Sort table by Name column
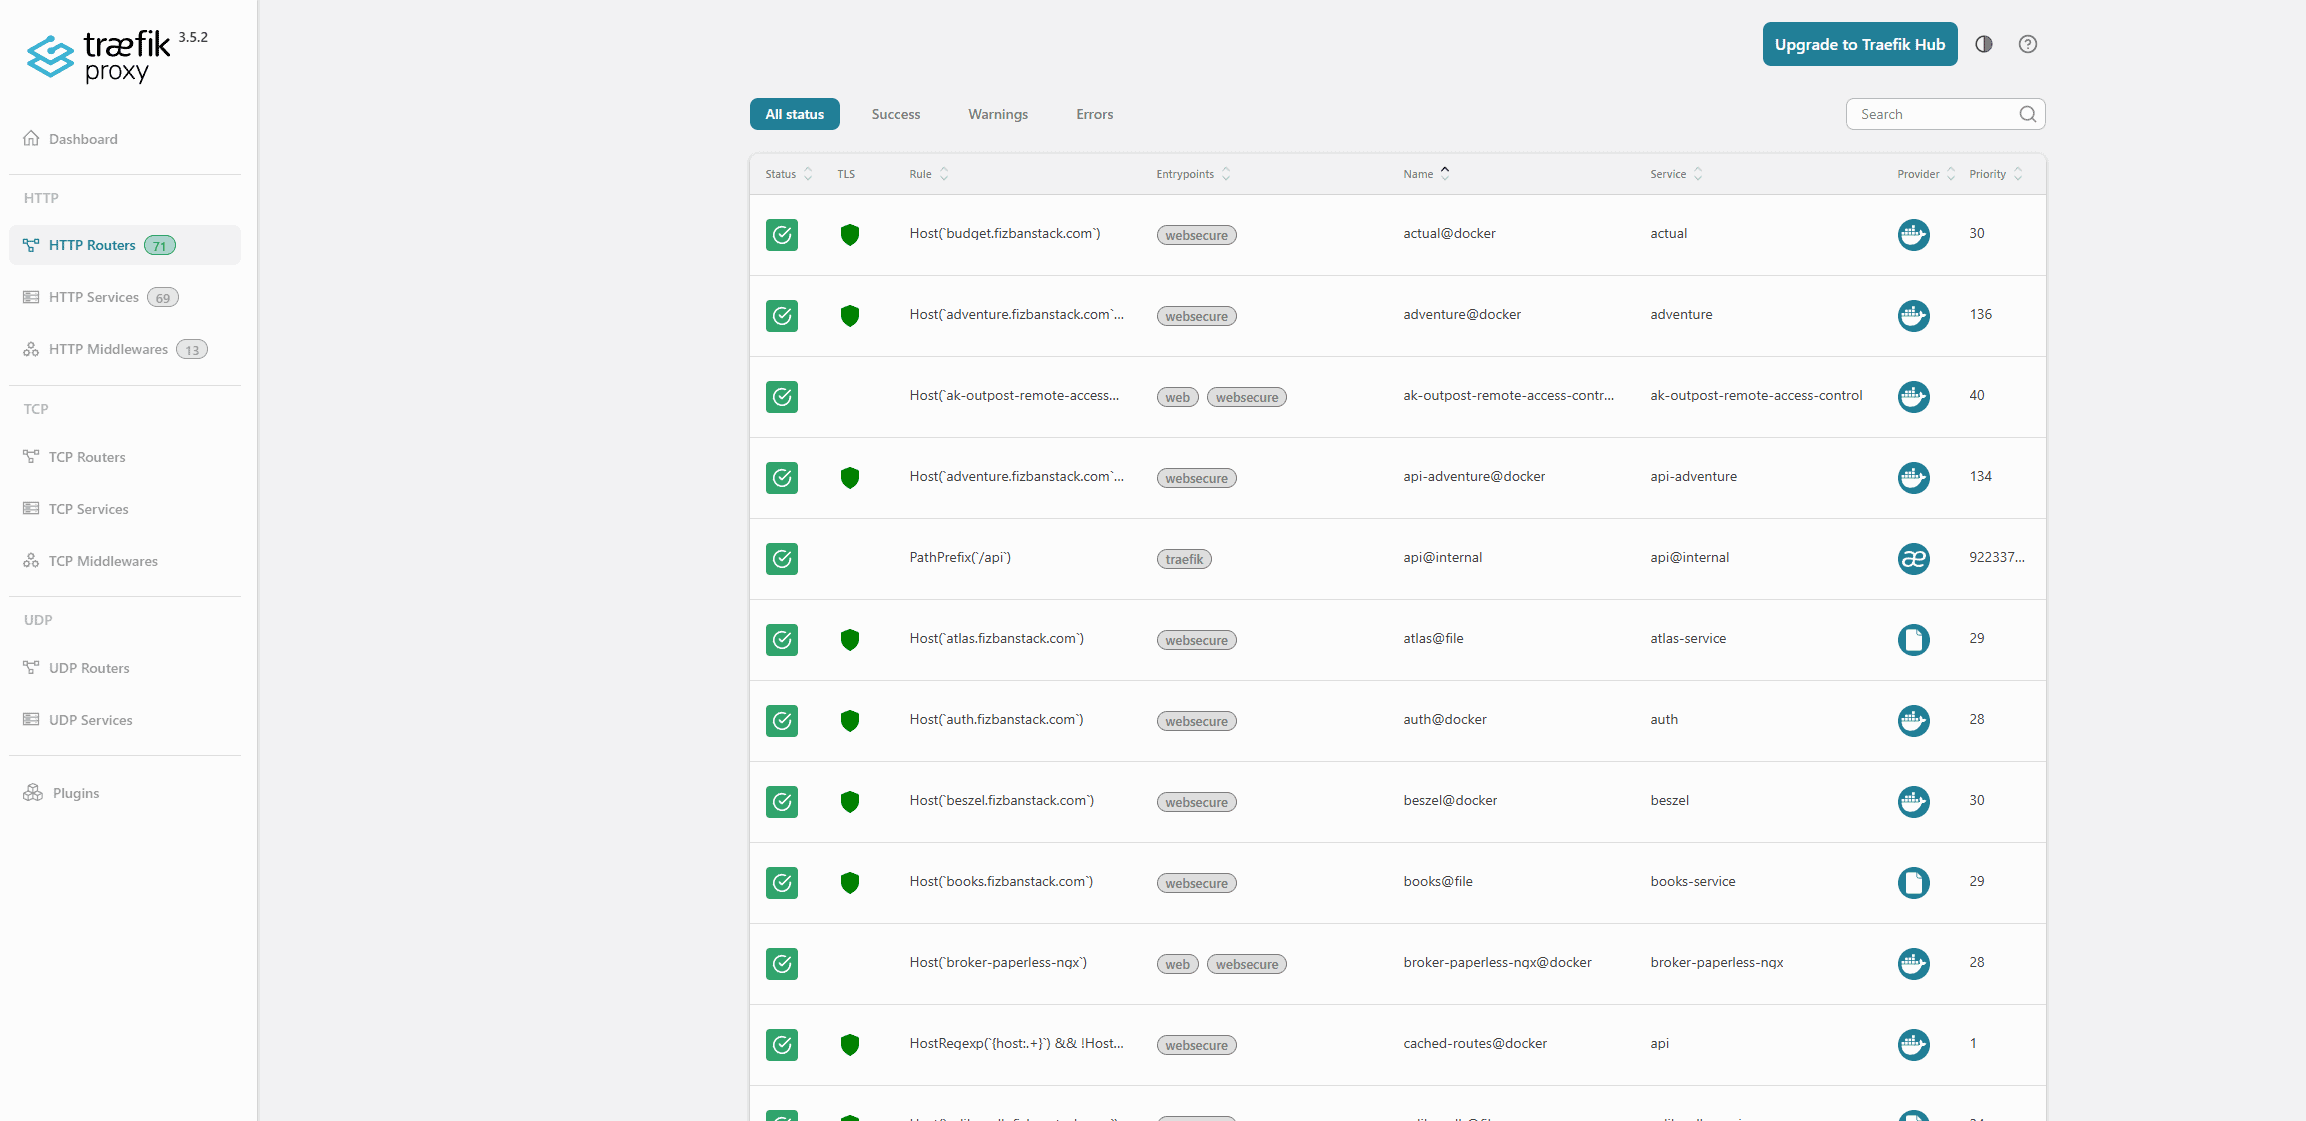 [1427, 174]
